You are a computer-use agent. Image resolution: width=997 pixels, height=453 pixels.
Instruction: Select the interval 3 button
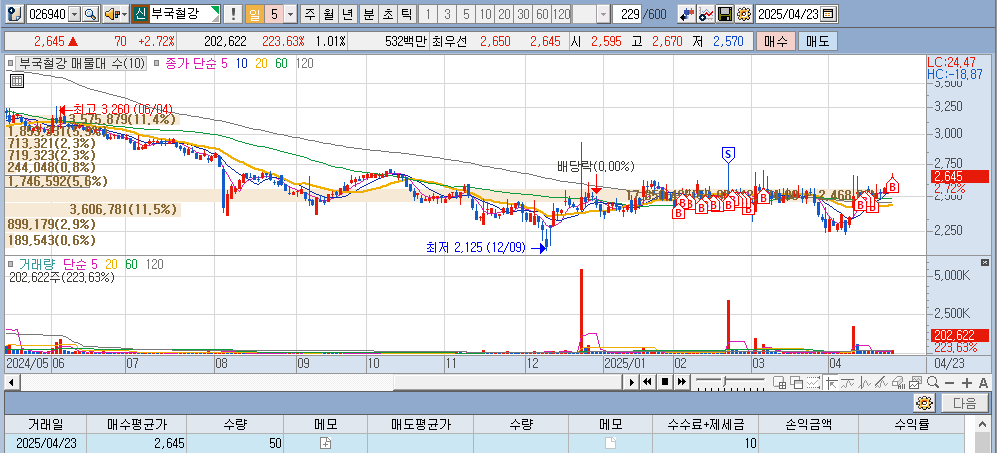(448, 14)
